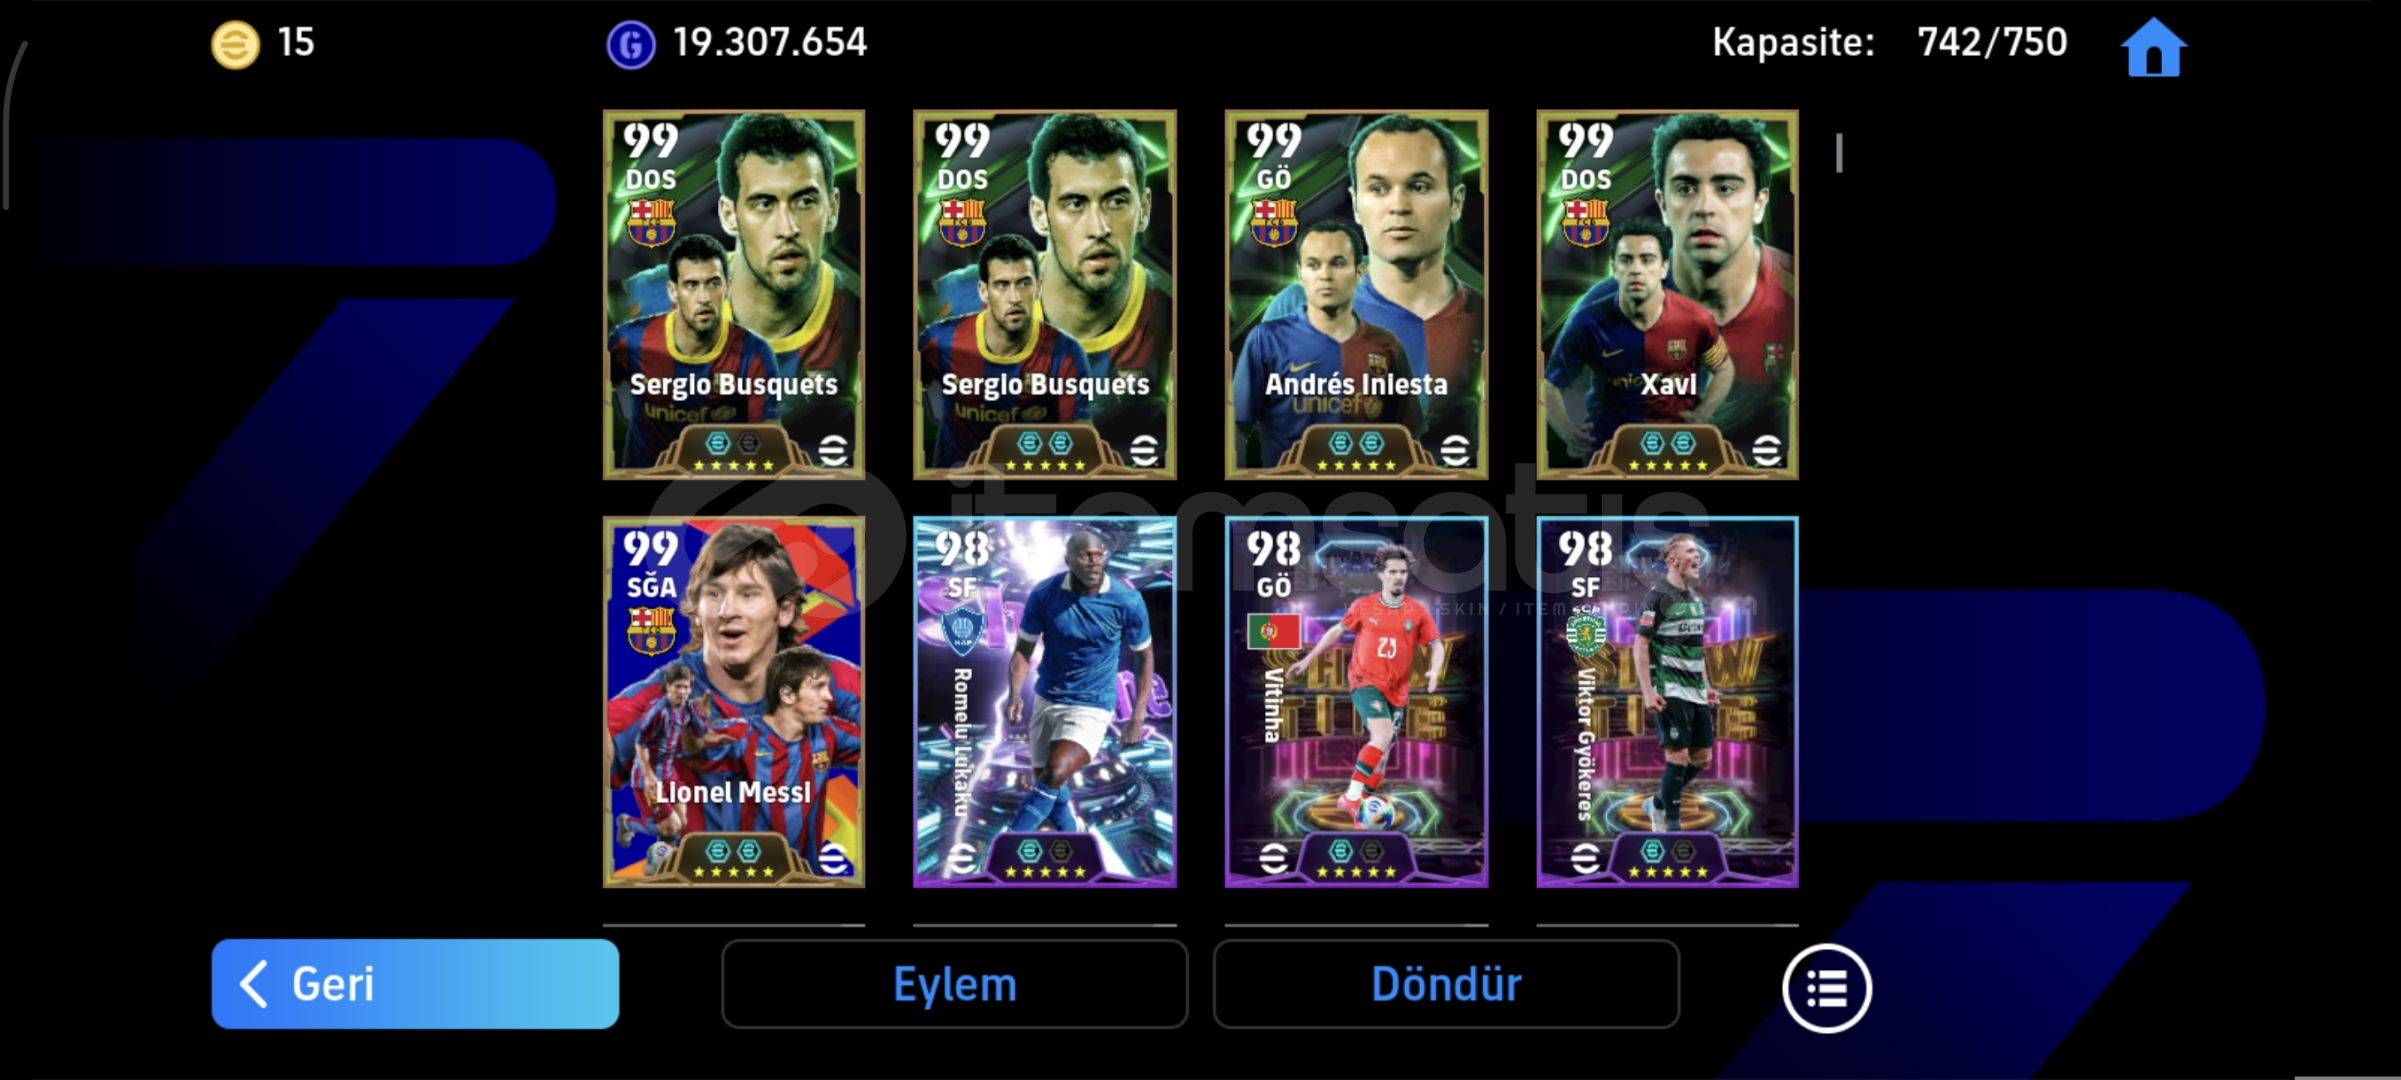Select the Vitinha player card

1357,702
